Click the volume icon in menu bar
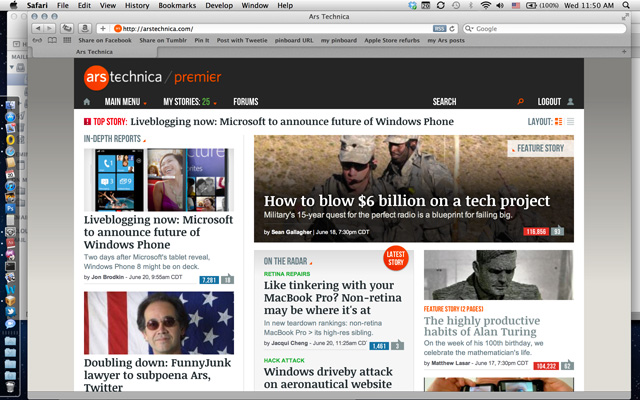The width and height of the screenshot is (640, 400). pos(500,5)
